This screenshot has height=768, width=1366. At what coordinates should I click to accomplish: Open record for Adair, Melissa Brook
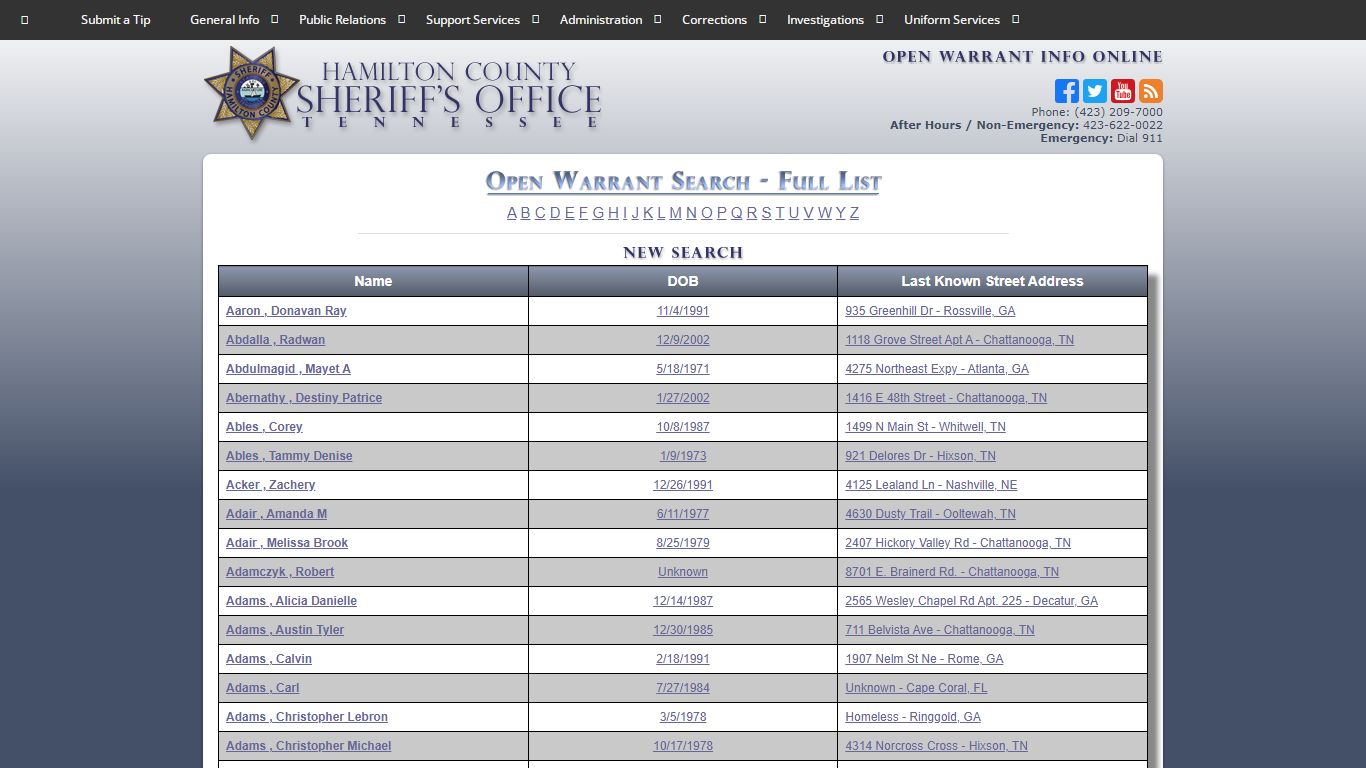pyautogui.click(x=287, y=543)
